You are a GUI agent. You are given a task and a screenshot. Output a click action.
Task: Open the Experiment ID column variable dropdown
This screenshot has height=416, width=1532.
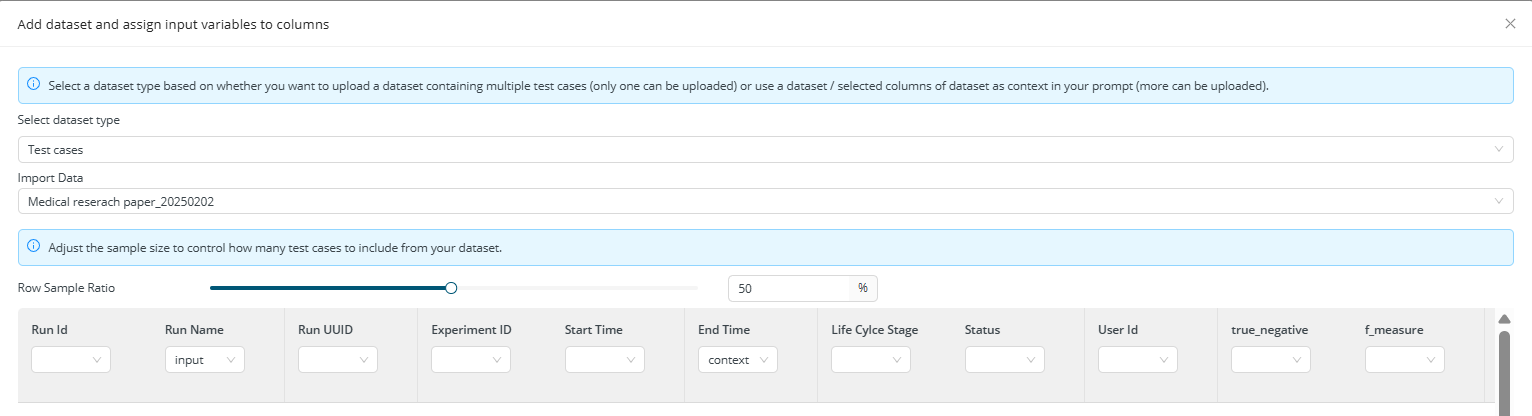pyautogui.click(x=471, y=360)
